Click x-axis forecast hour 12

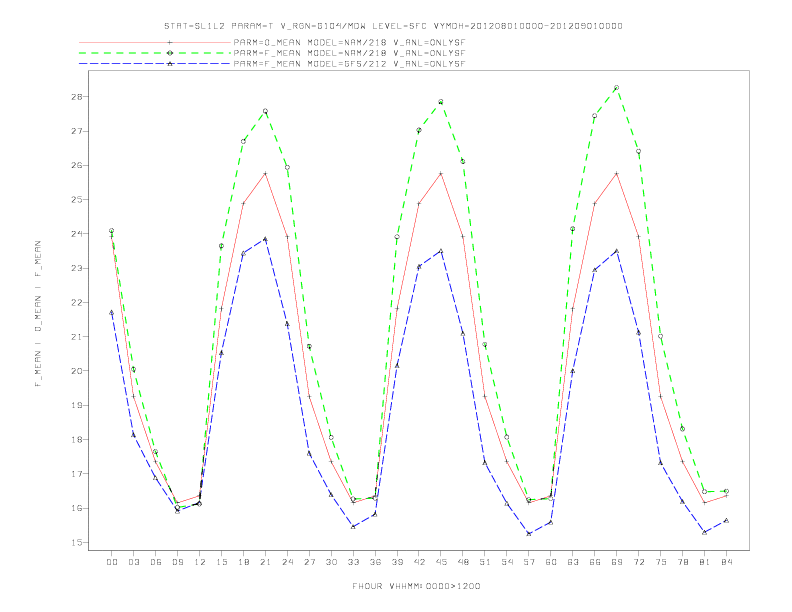pyautogui.click(x=200, y=562)
